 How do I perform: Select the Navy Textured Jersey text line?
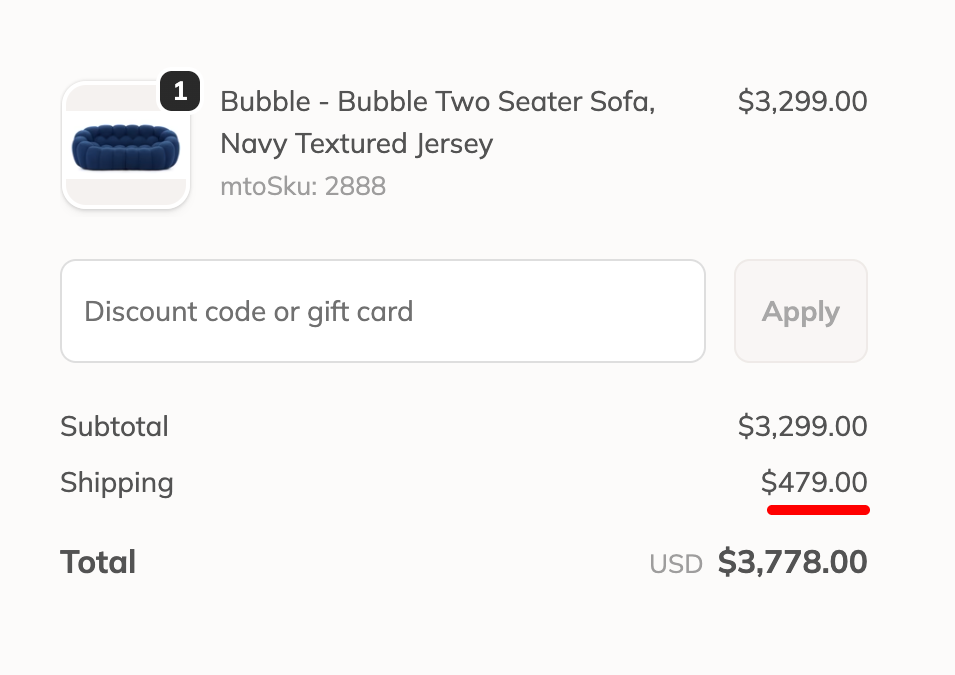[x=356, y=144]
